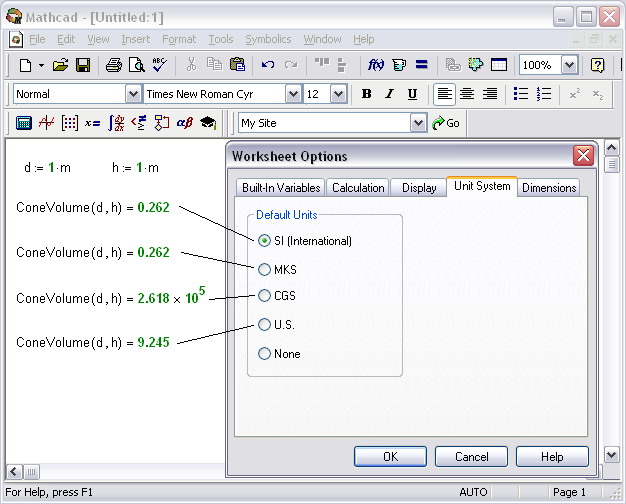Copy selection using Copy icon

tap(214, 64)
